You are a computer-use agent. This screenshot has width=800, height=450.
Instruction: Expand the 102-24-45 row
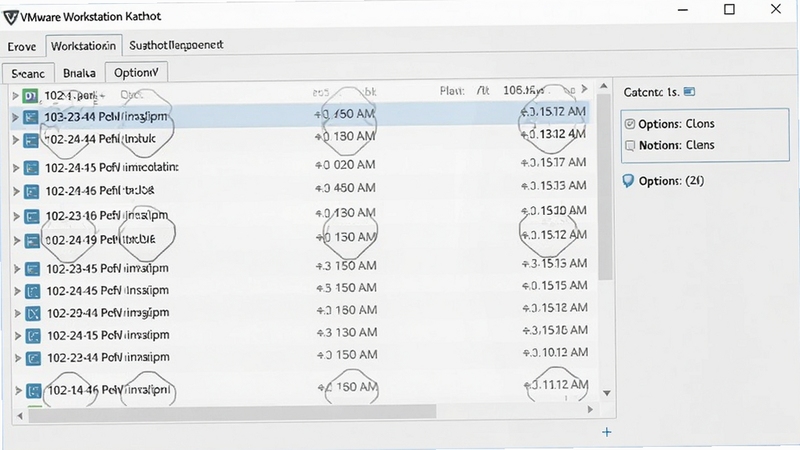point(17,291)
